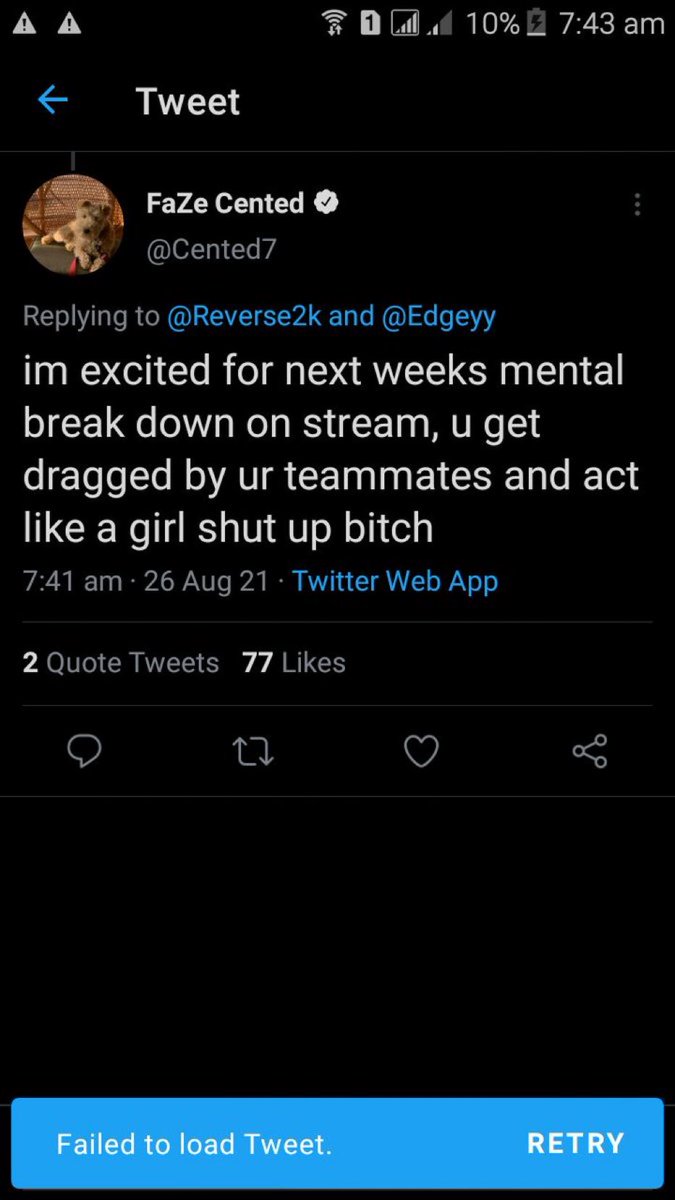The height and width of the screenshot is (1200, 675).
Task: View the 77 Likes list
Action: click(x=294, y=662)
